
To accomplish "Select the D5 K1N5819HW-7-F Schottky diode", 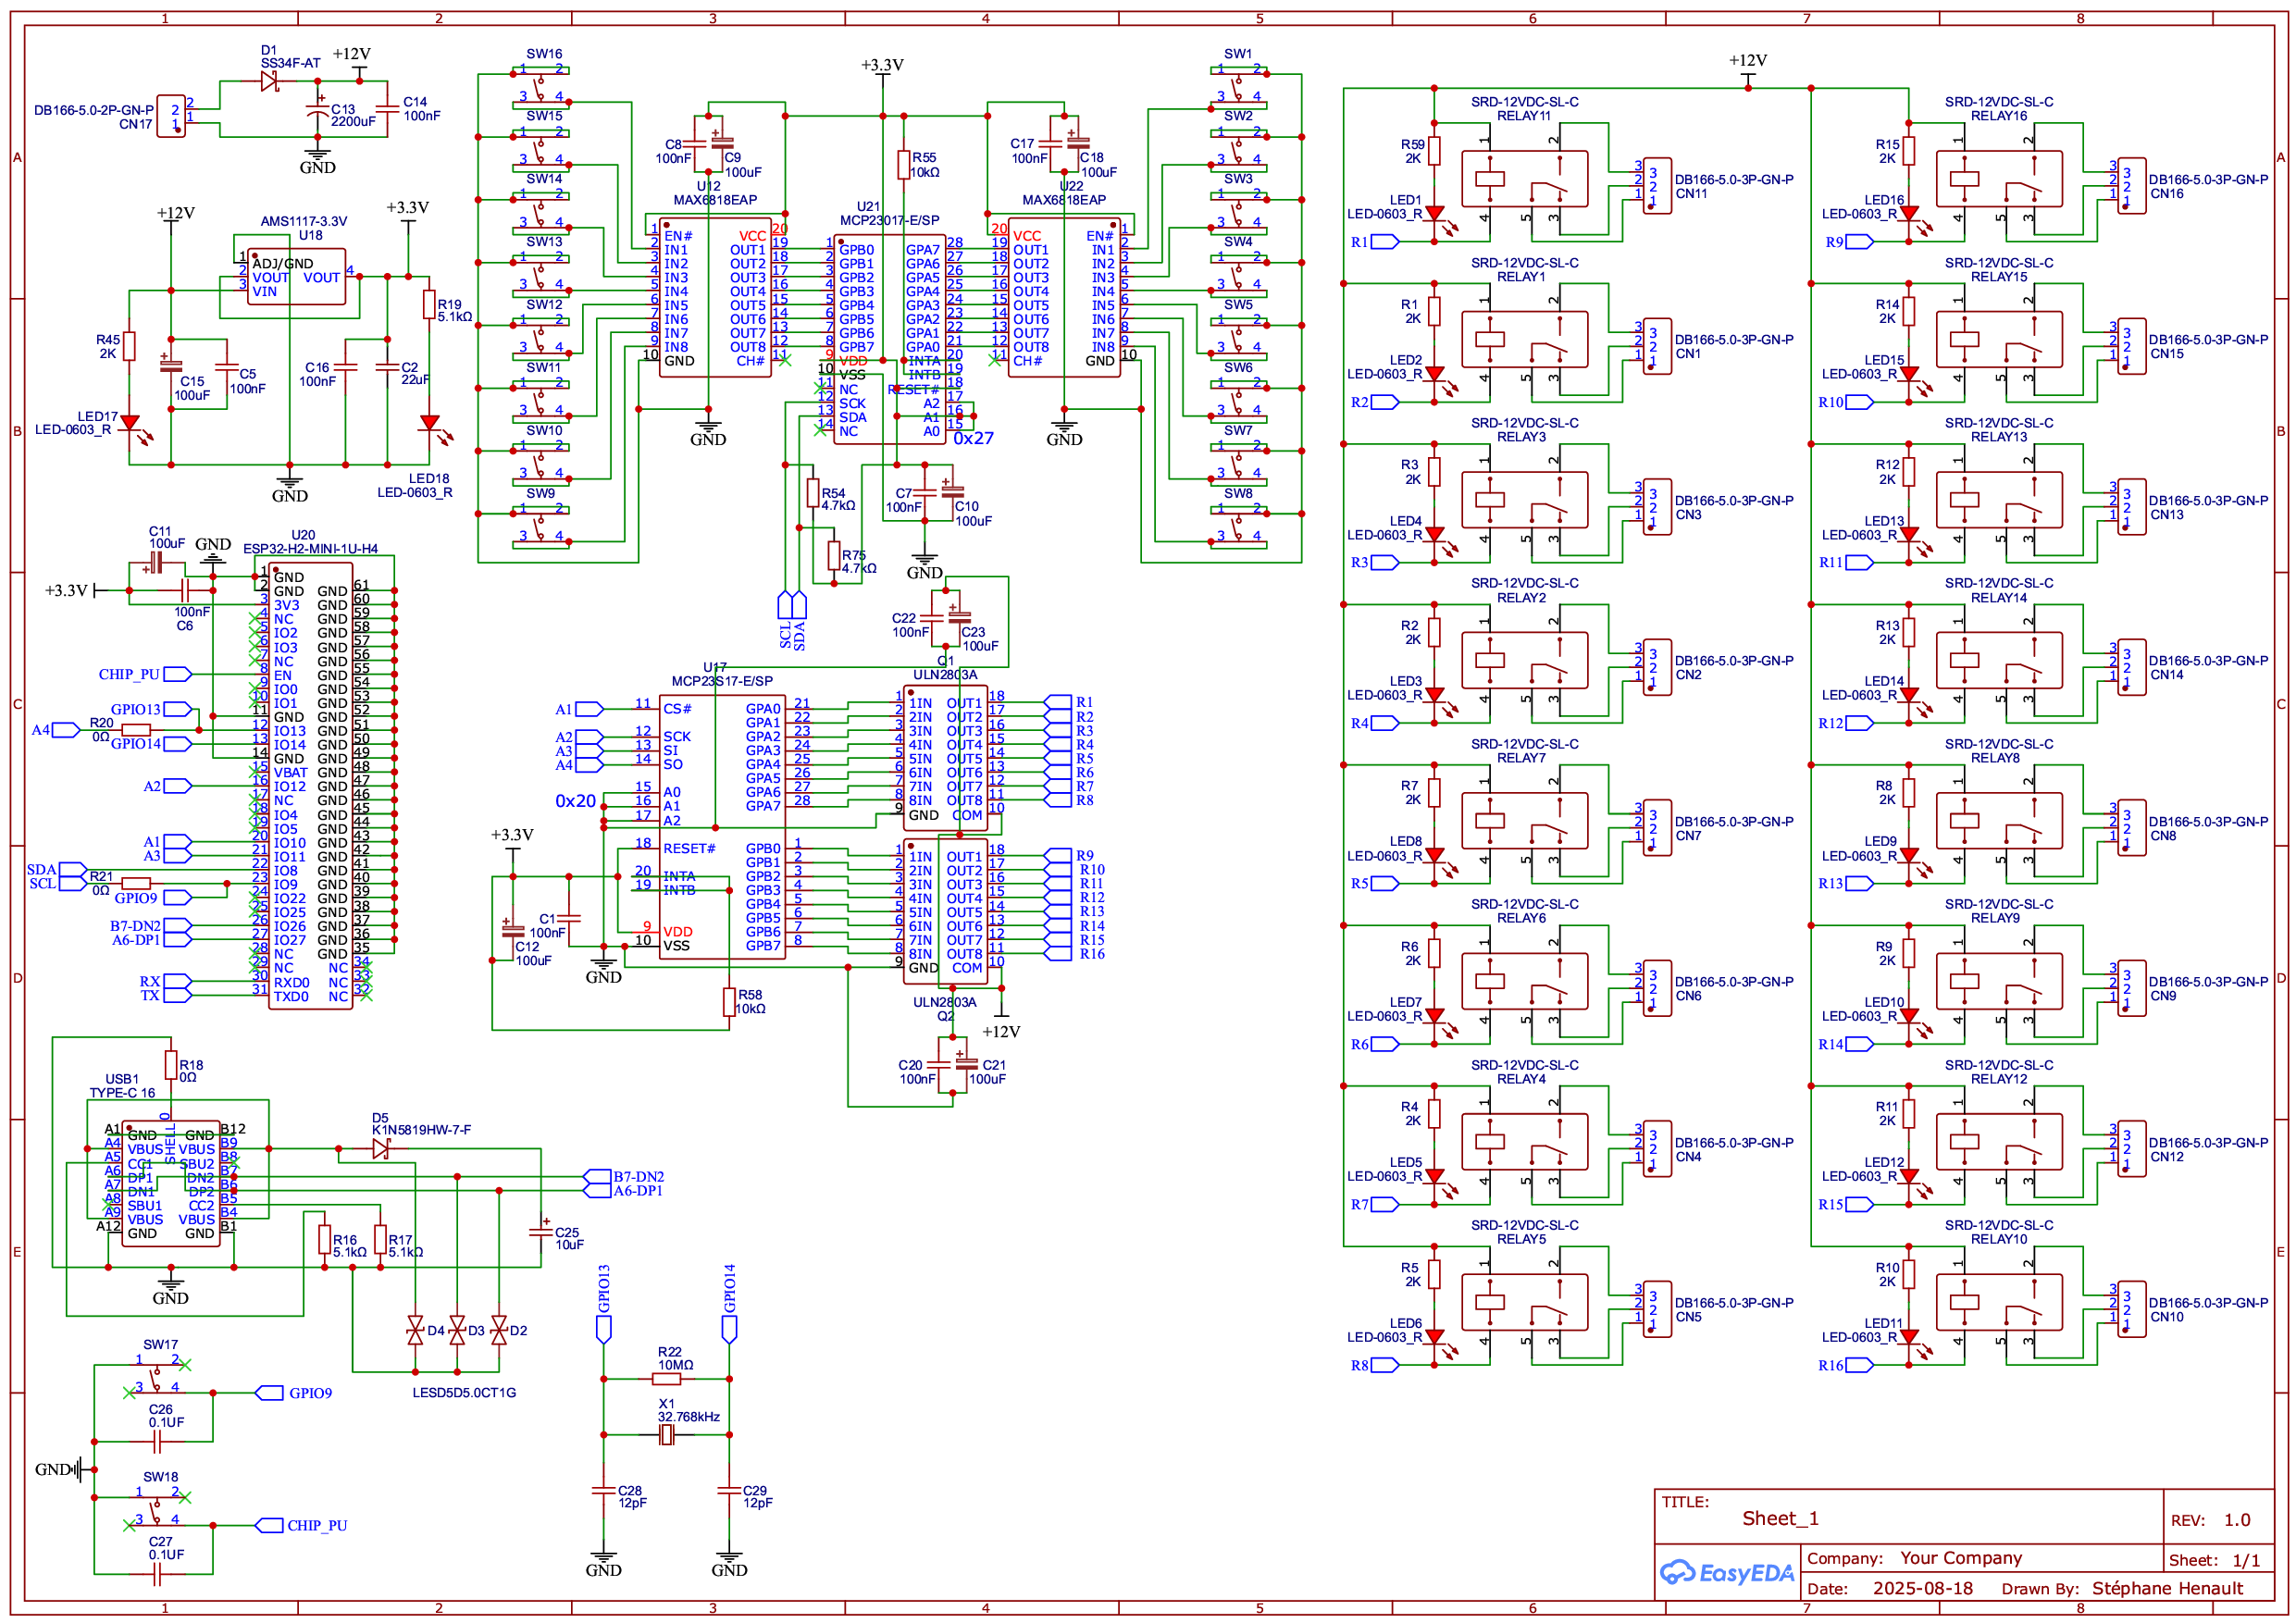I will coord(380,1150).
